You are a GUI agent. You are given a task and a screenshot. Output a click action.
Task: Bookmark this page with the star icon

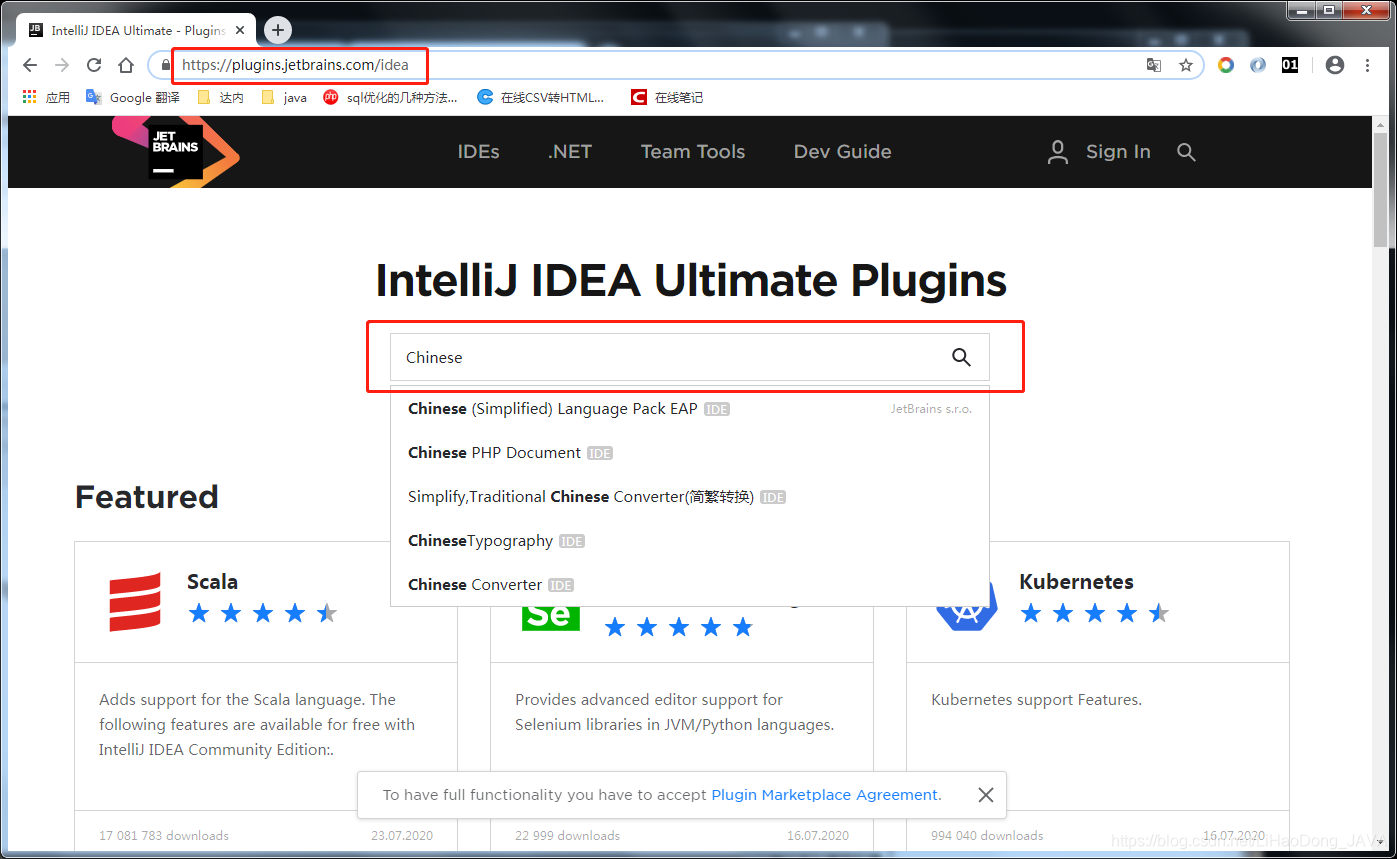(1186, 65)
